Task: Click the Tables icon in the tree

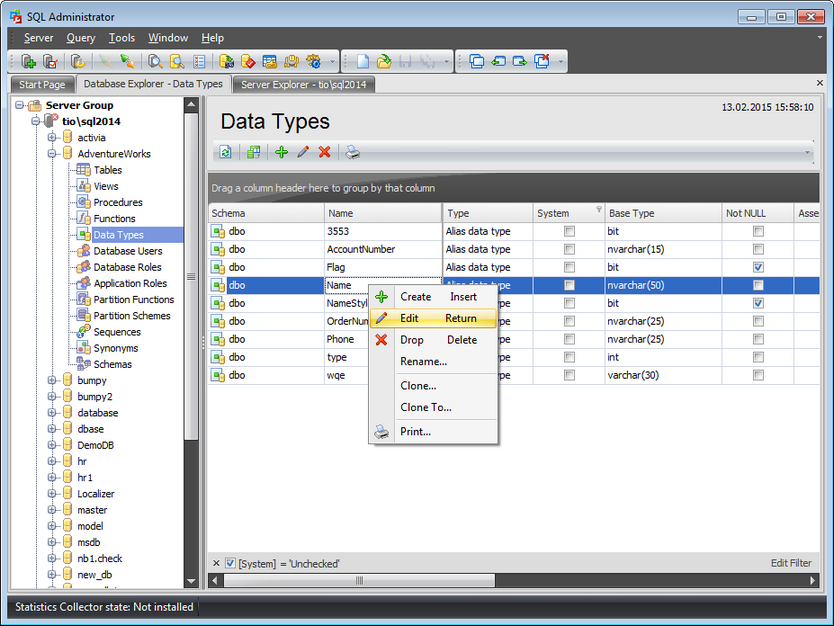Action: coord(84,170)
